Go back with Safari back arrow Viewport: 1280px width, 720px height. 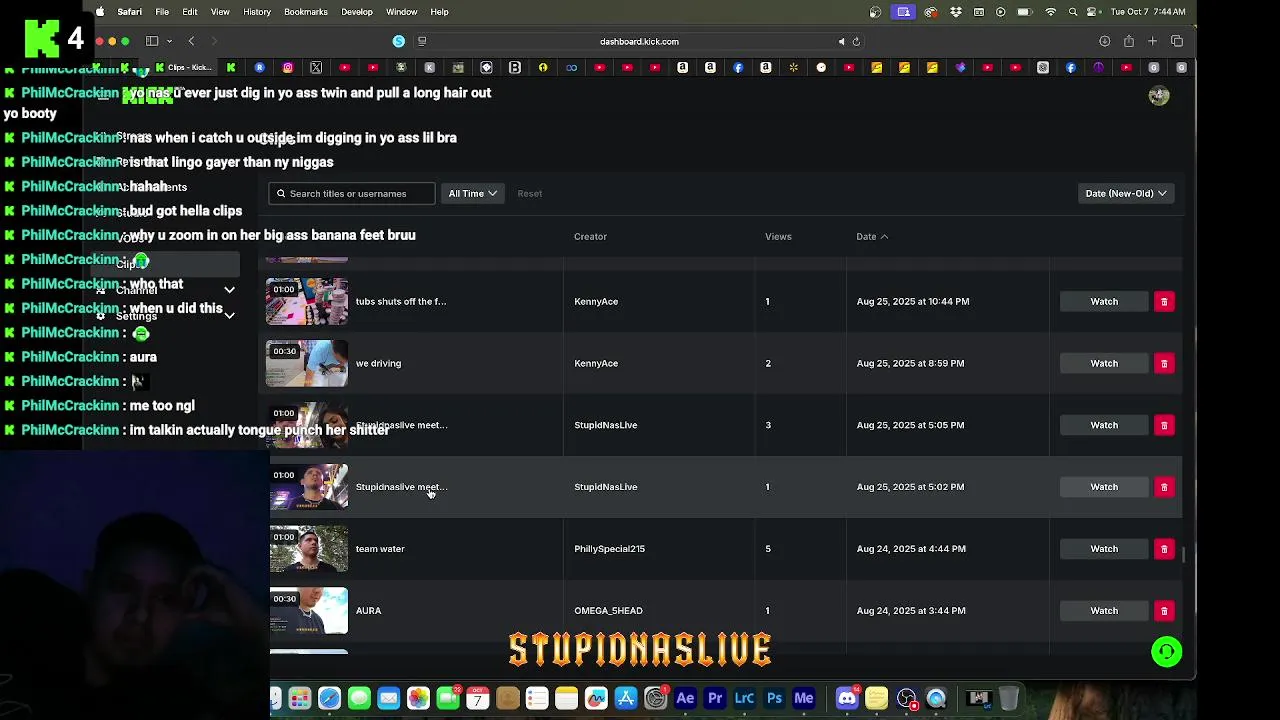191,41
